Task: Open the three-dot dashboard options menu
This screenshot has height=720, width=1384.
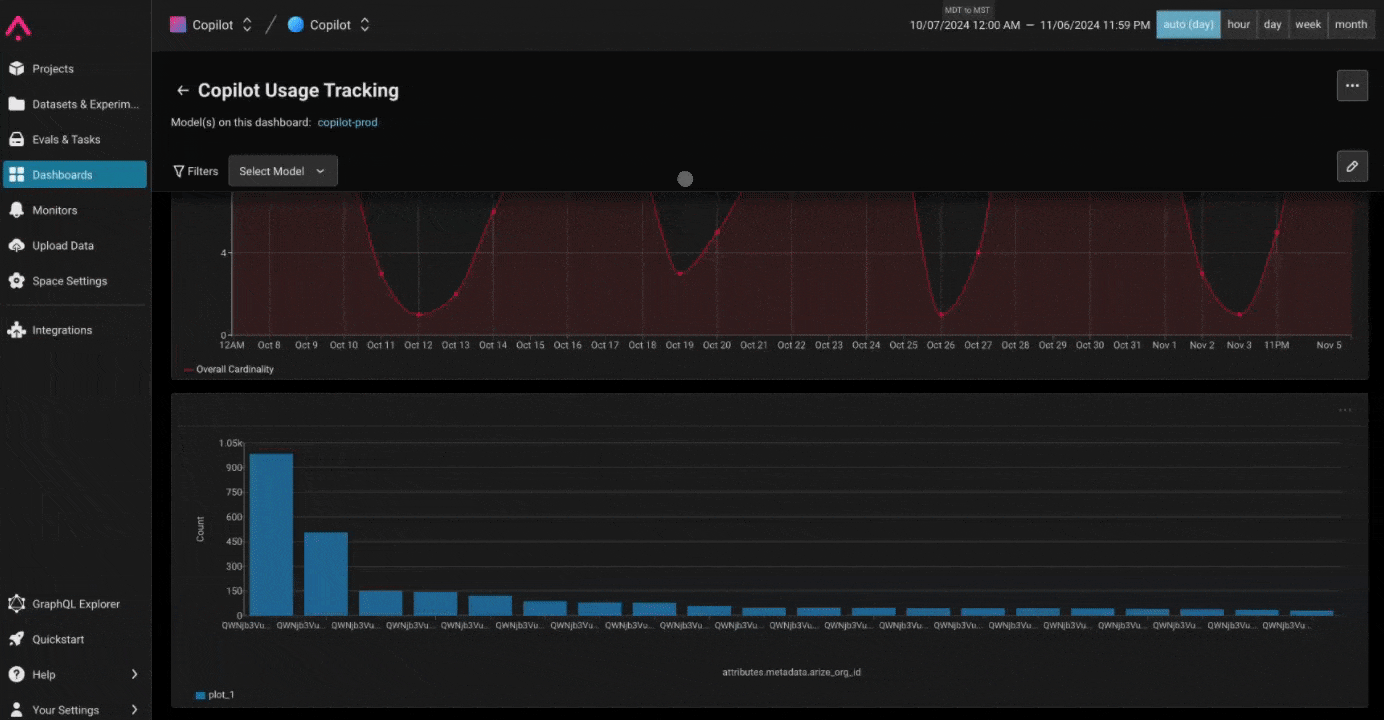Action: click(x=1352, y=85)
